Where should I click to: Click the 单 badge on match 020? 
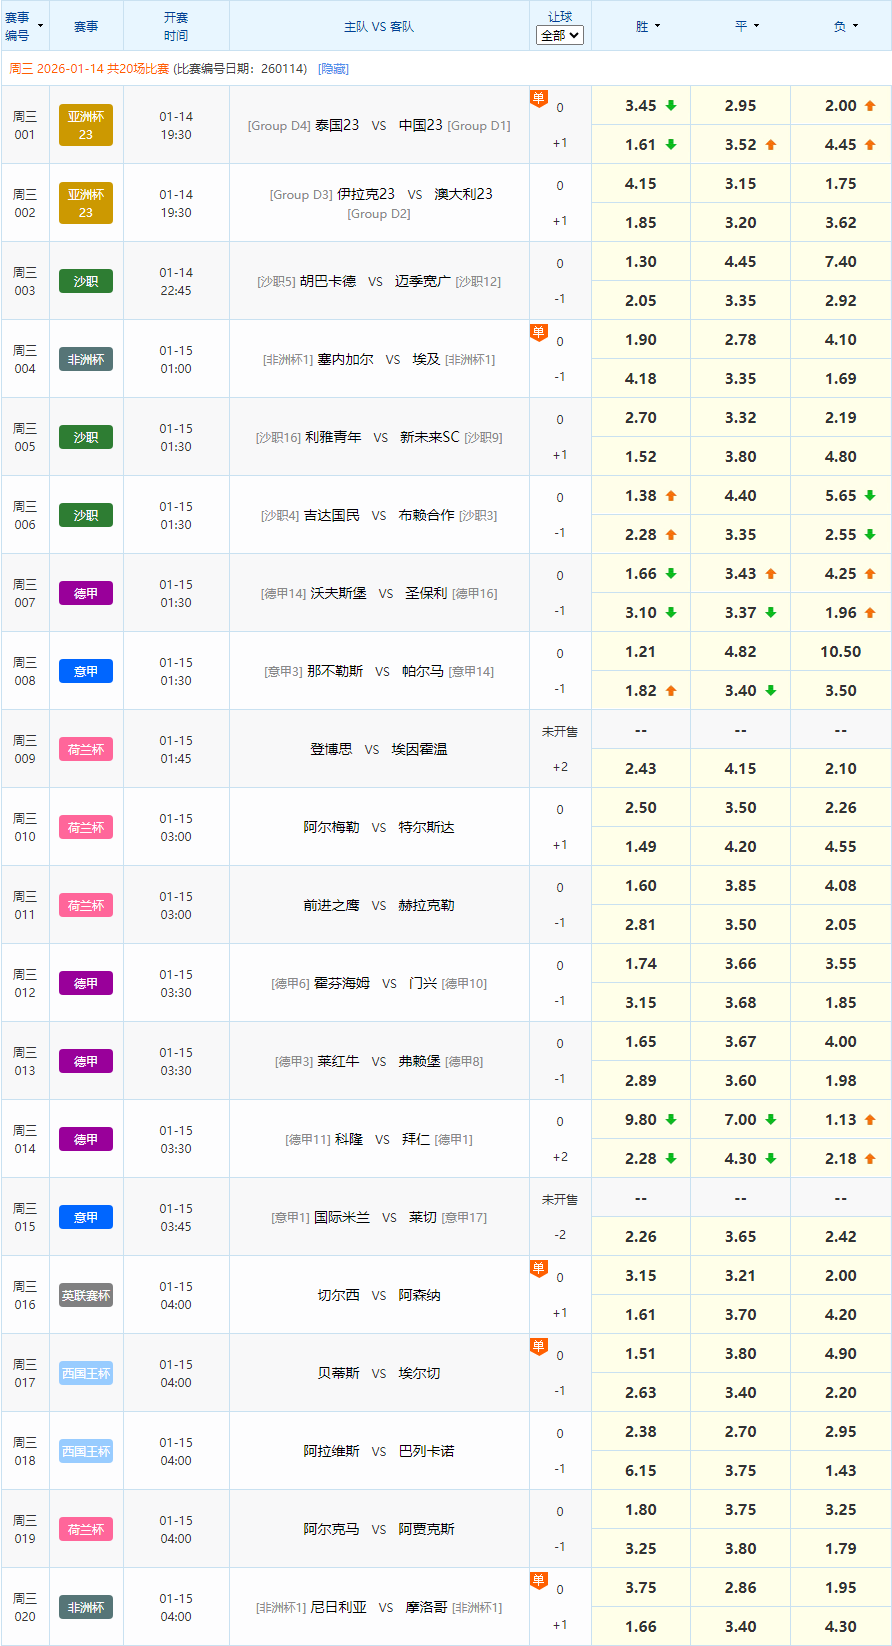(539, 1580)
